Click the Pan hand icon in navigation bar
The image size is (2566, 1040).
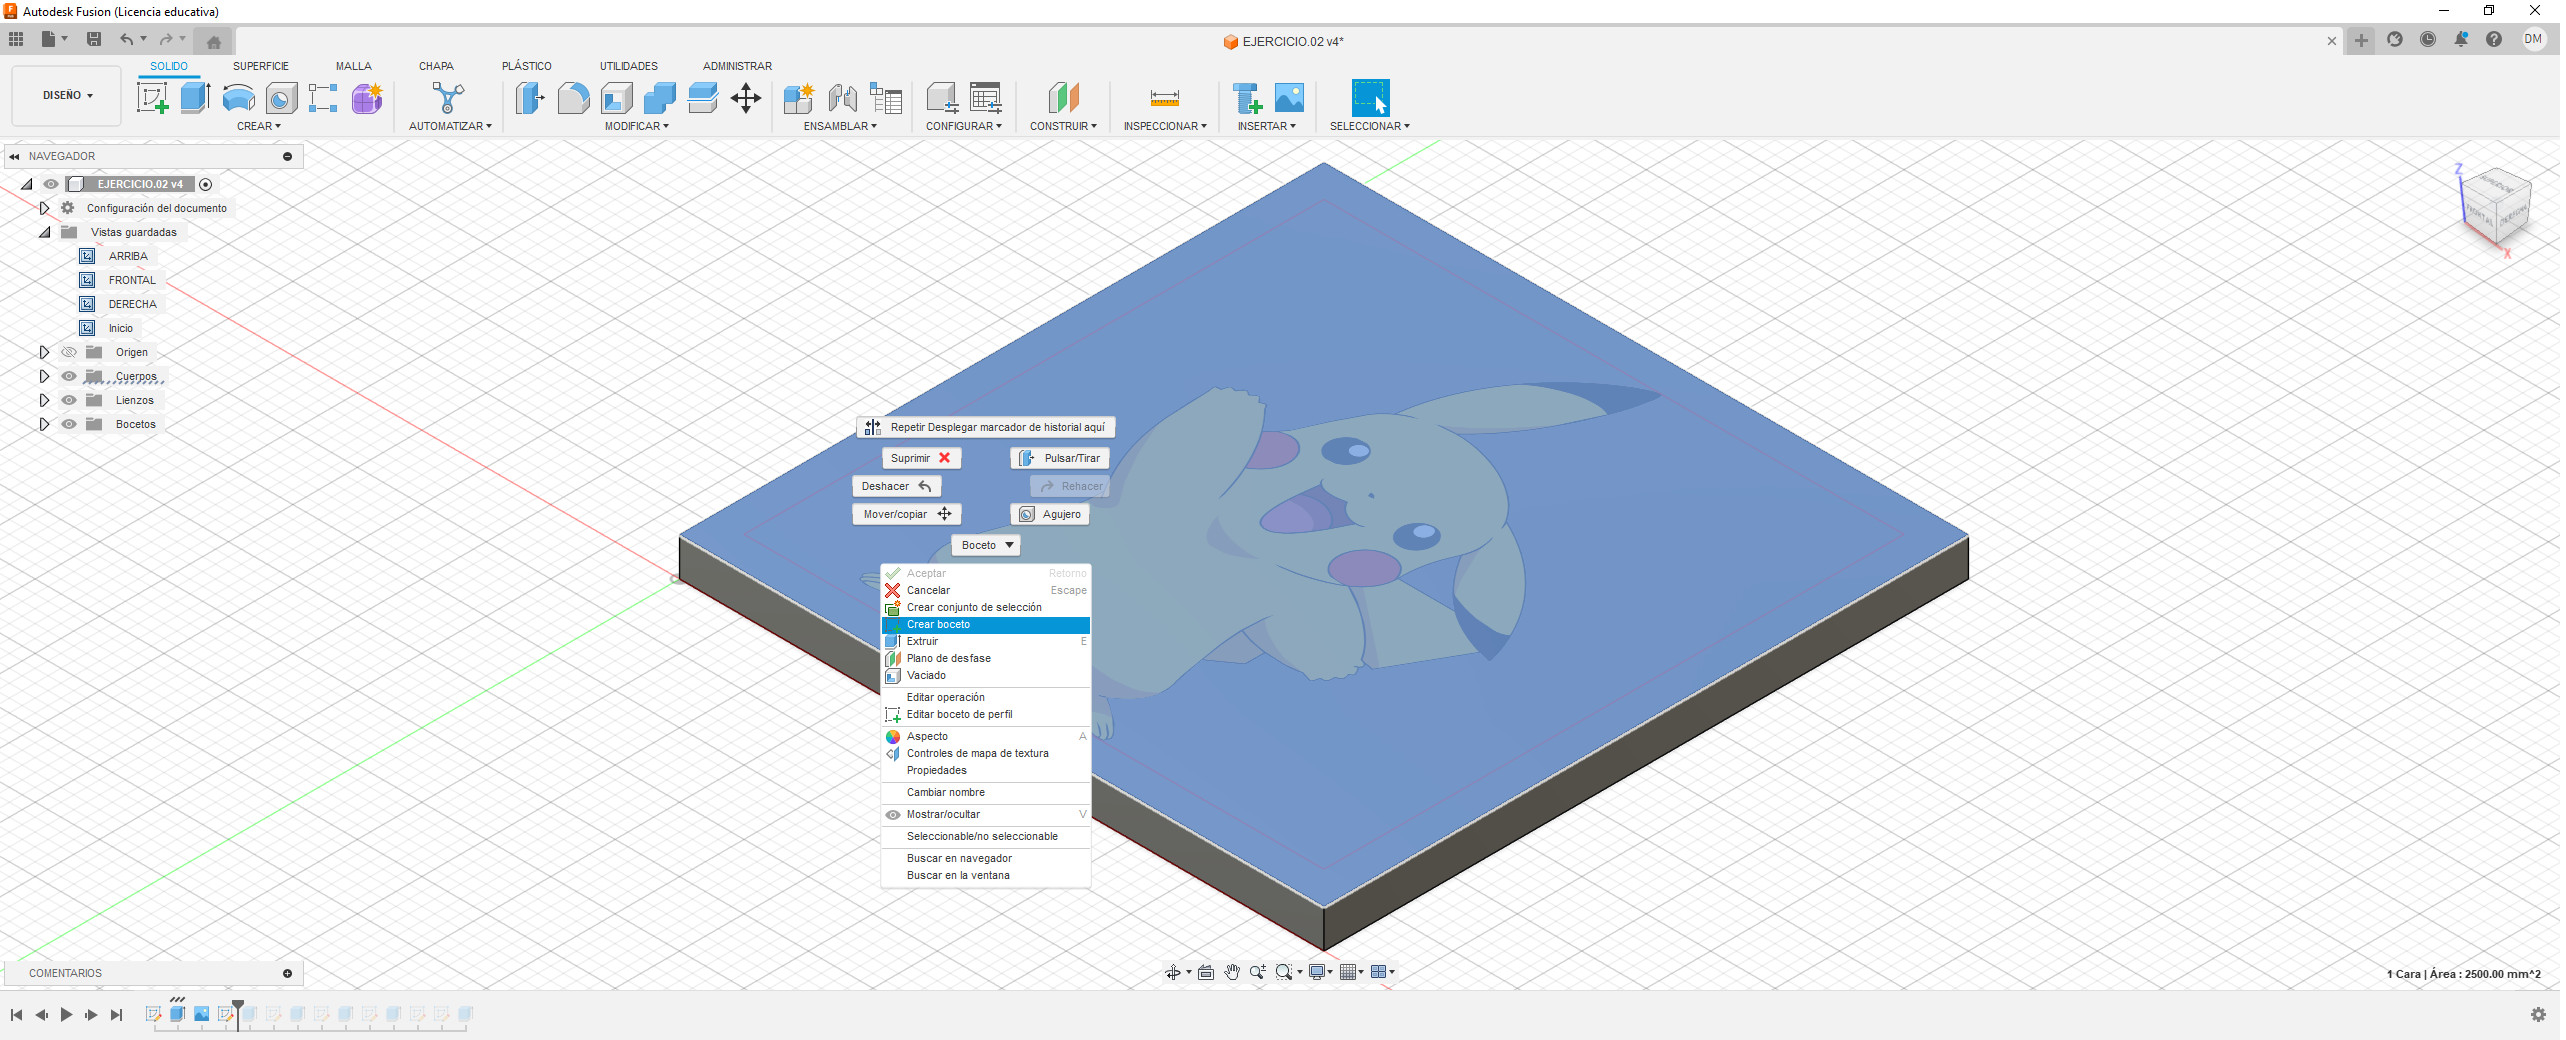pos(1231,972)
